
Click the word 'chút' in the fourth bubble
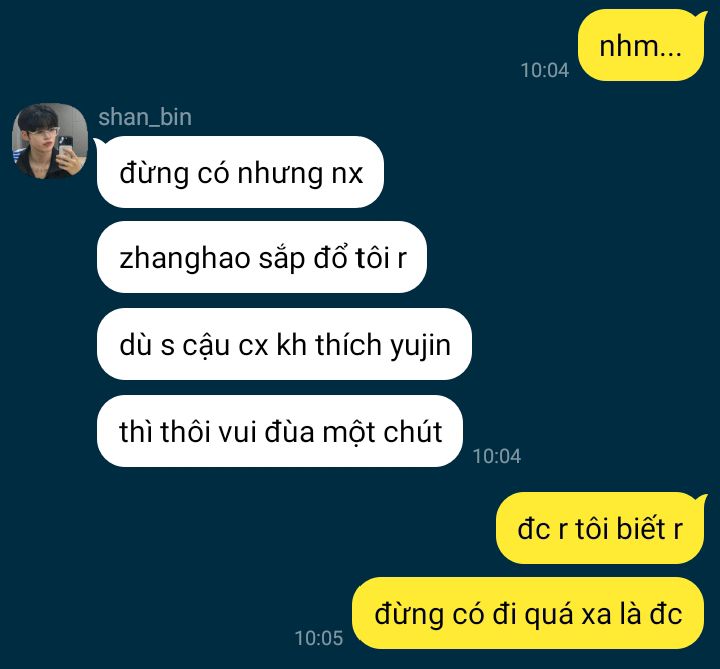[412, 432]
